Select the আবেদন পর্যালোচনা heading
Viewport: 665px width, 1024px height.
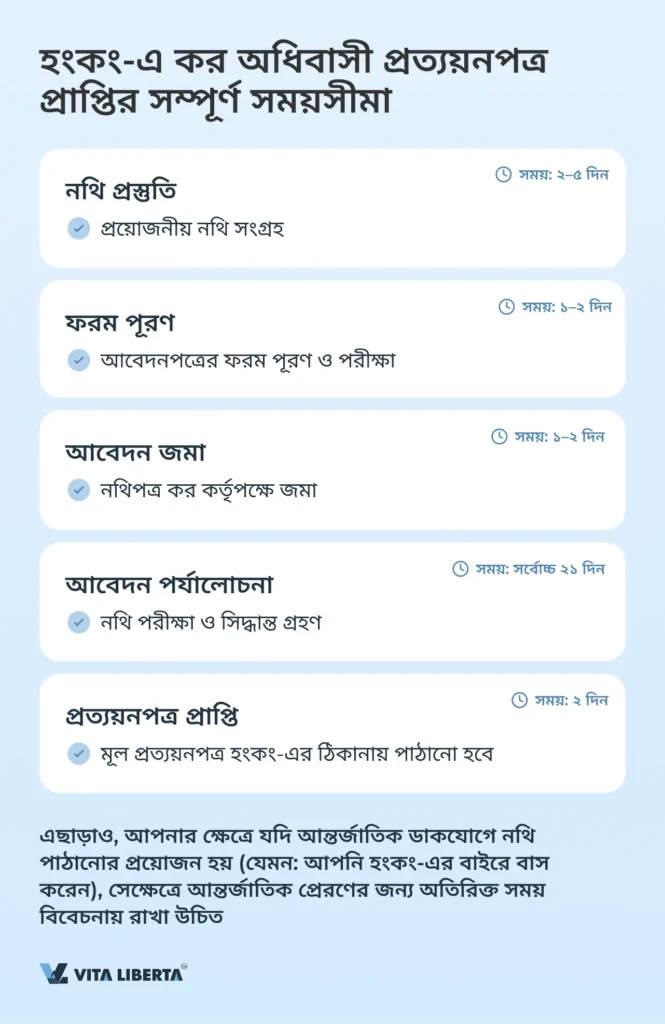(169, 584)
